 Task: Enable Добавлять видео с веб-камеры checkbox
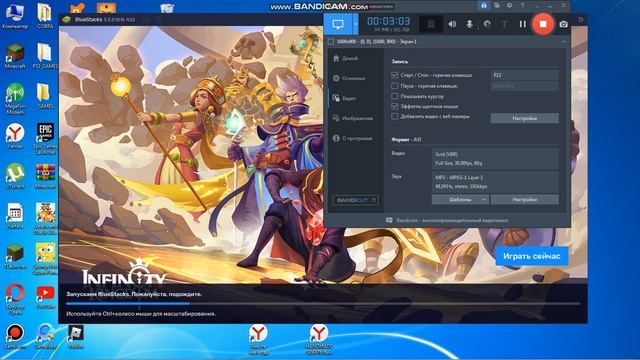(394, 116)
